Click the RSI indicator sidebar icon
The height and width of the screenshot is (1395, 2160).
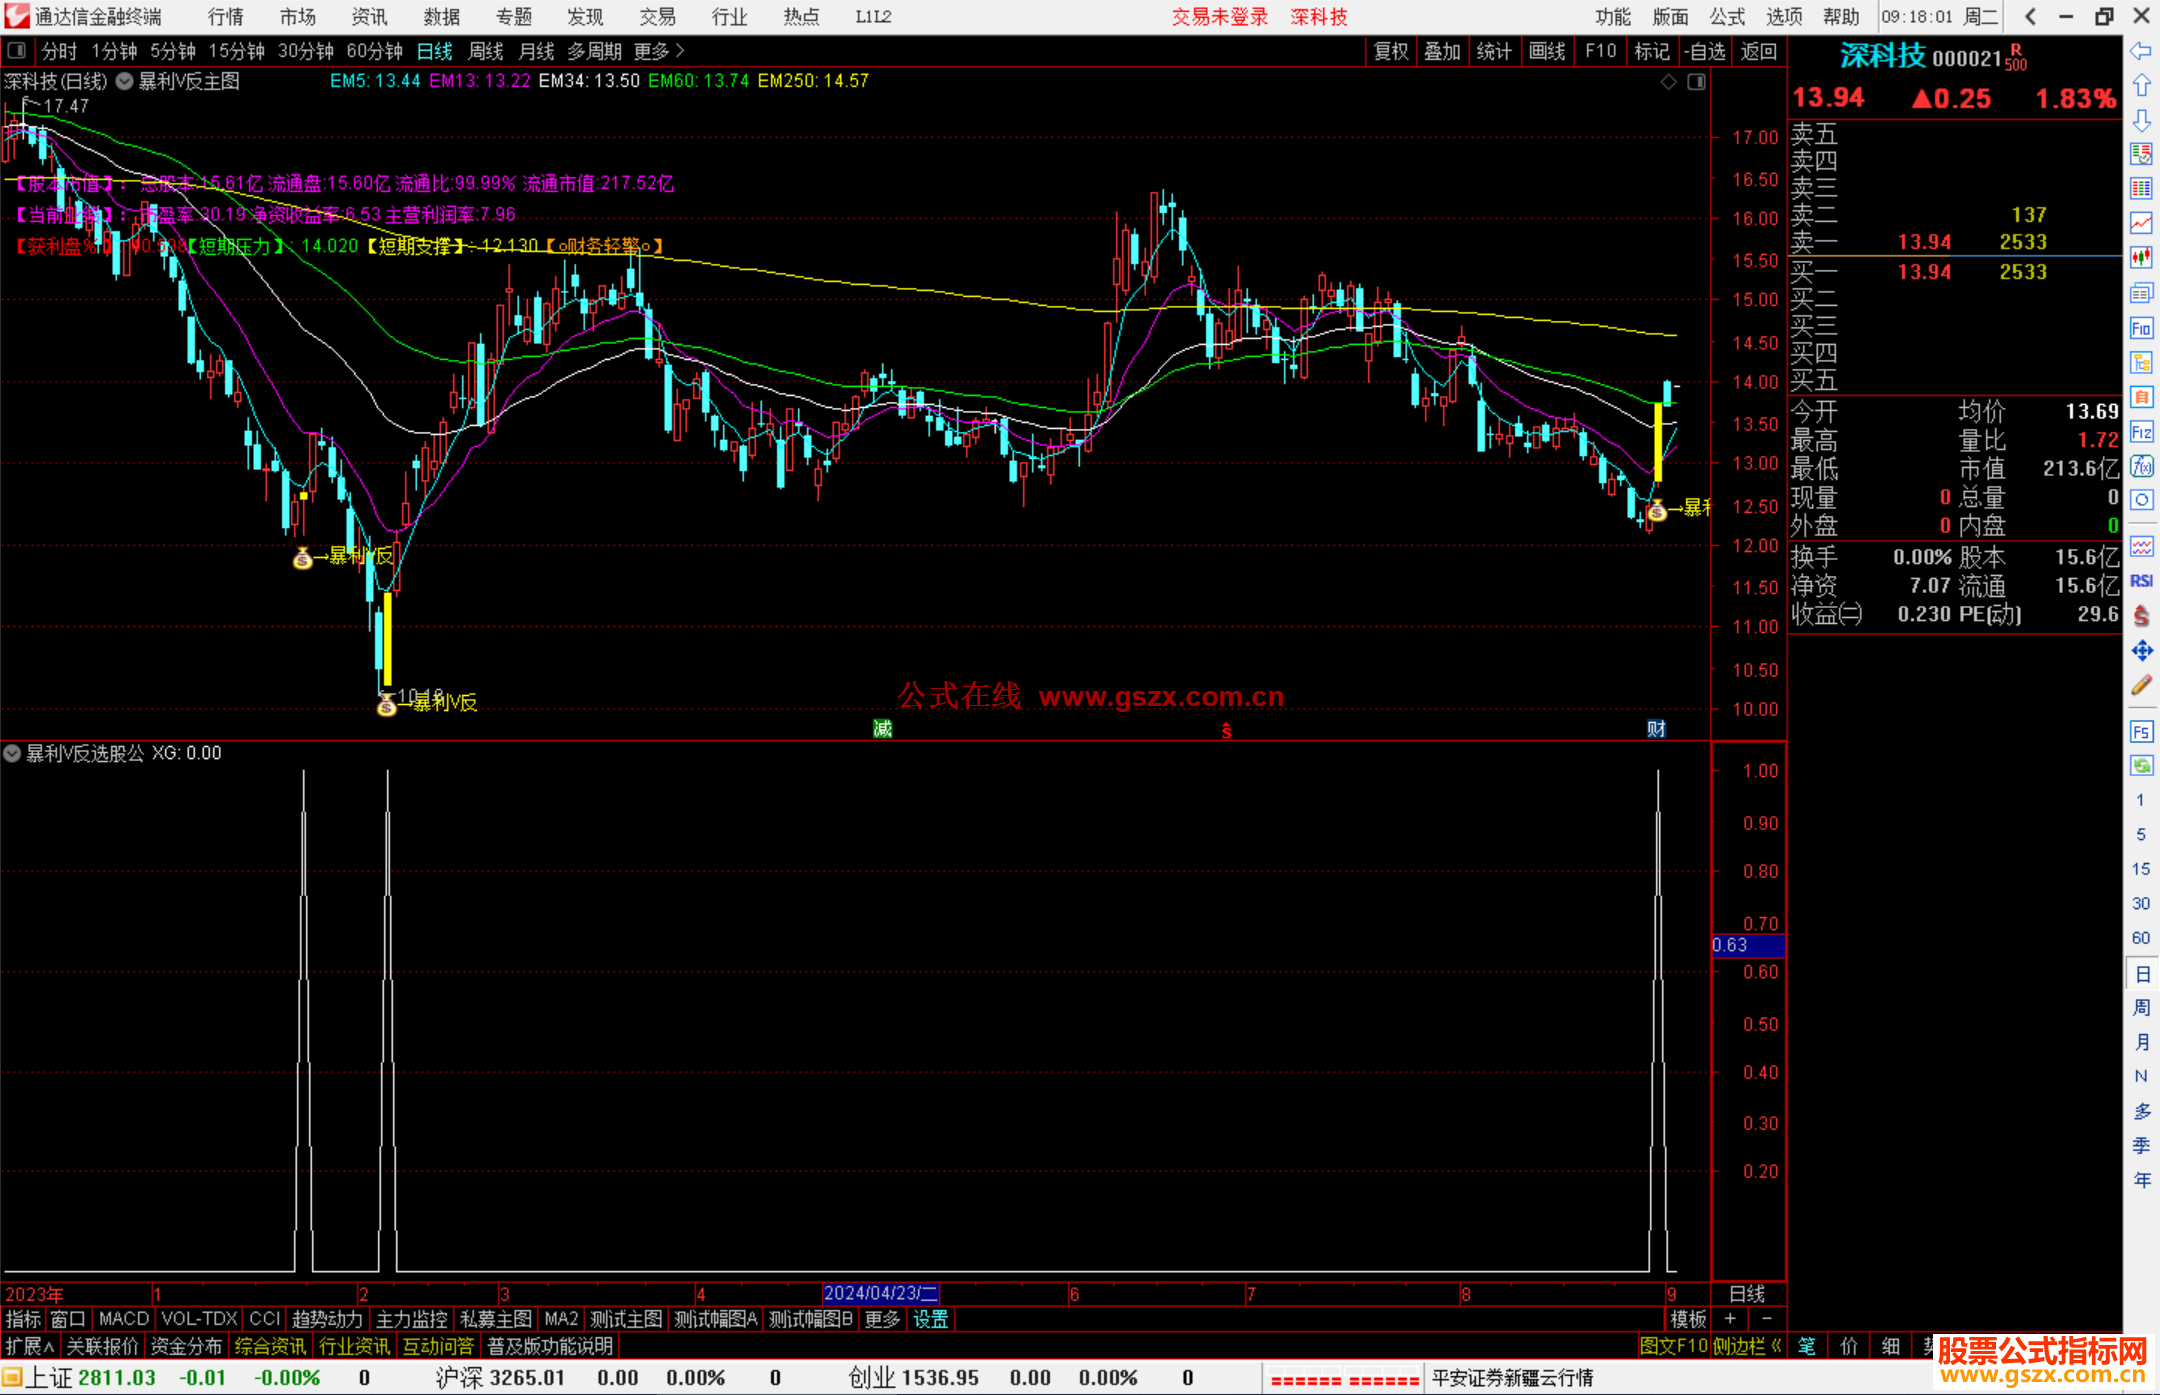tap(2141, 581)
